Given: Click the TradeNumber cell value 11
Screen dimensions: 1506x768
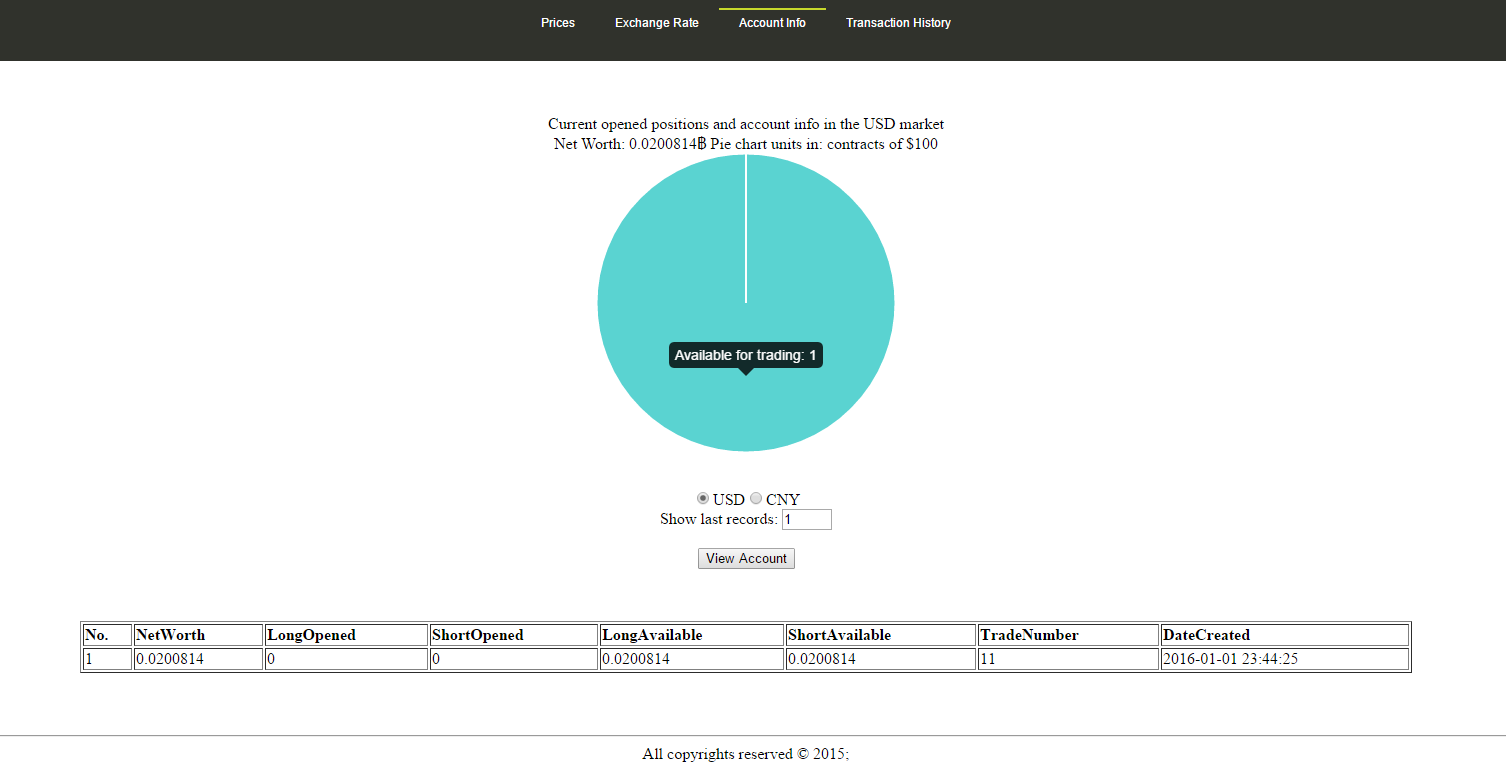Looking at the screenshot, I should tap(1068, 659).
